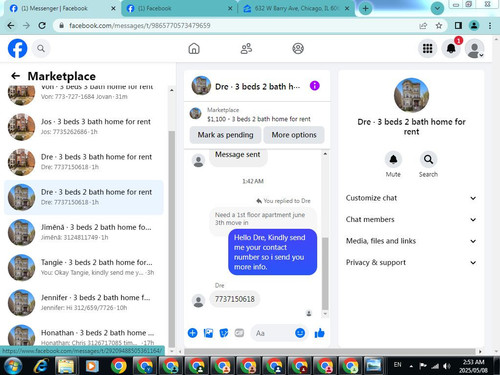The width and height of the screenshot is (500, 375).
Task: Search within the conversation using magnifier icon
Action: 428,160
